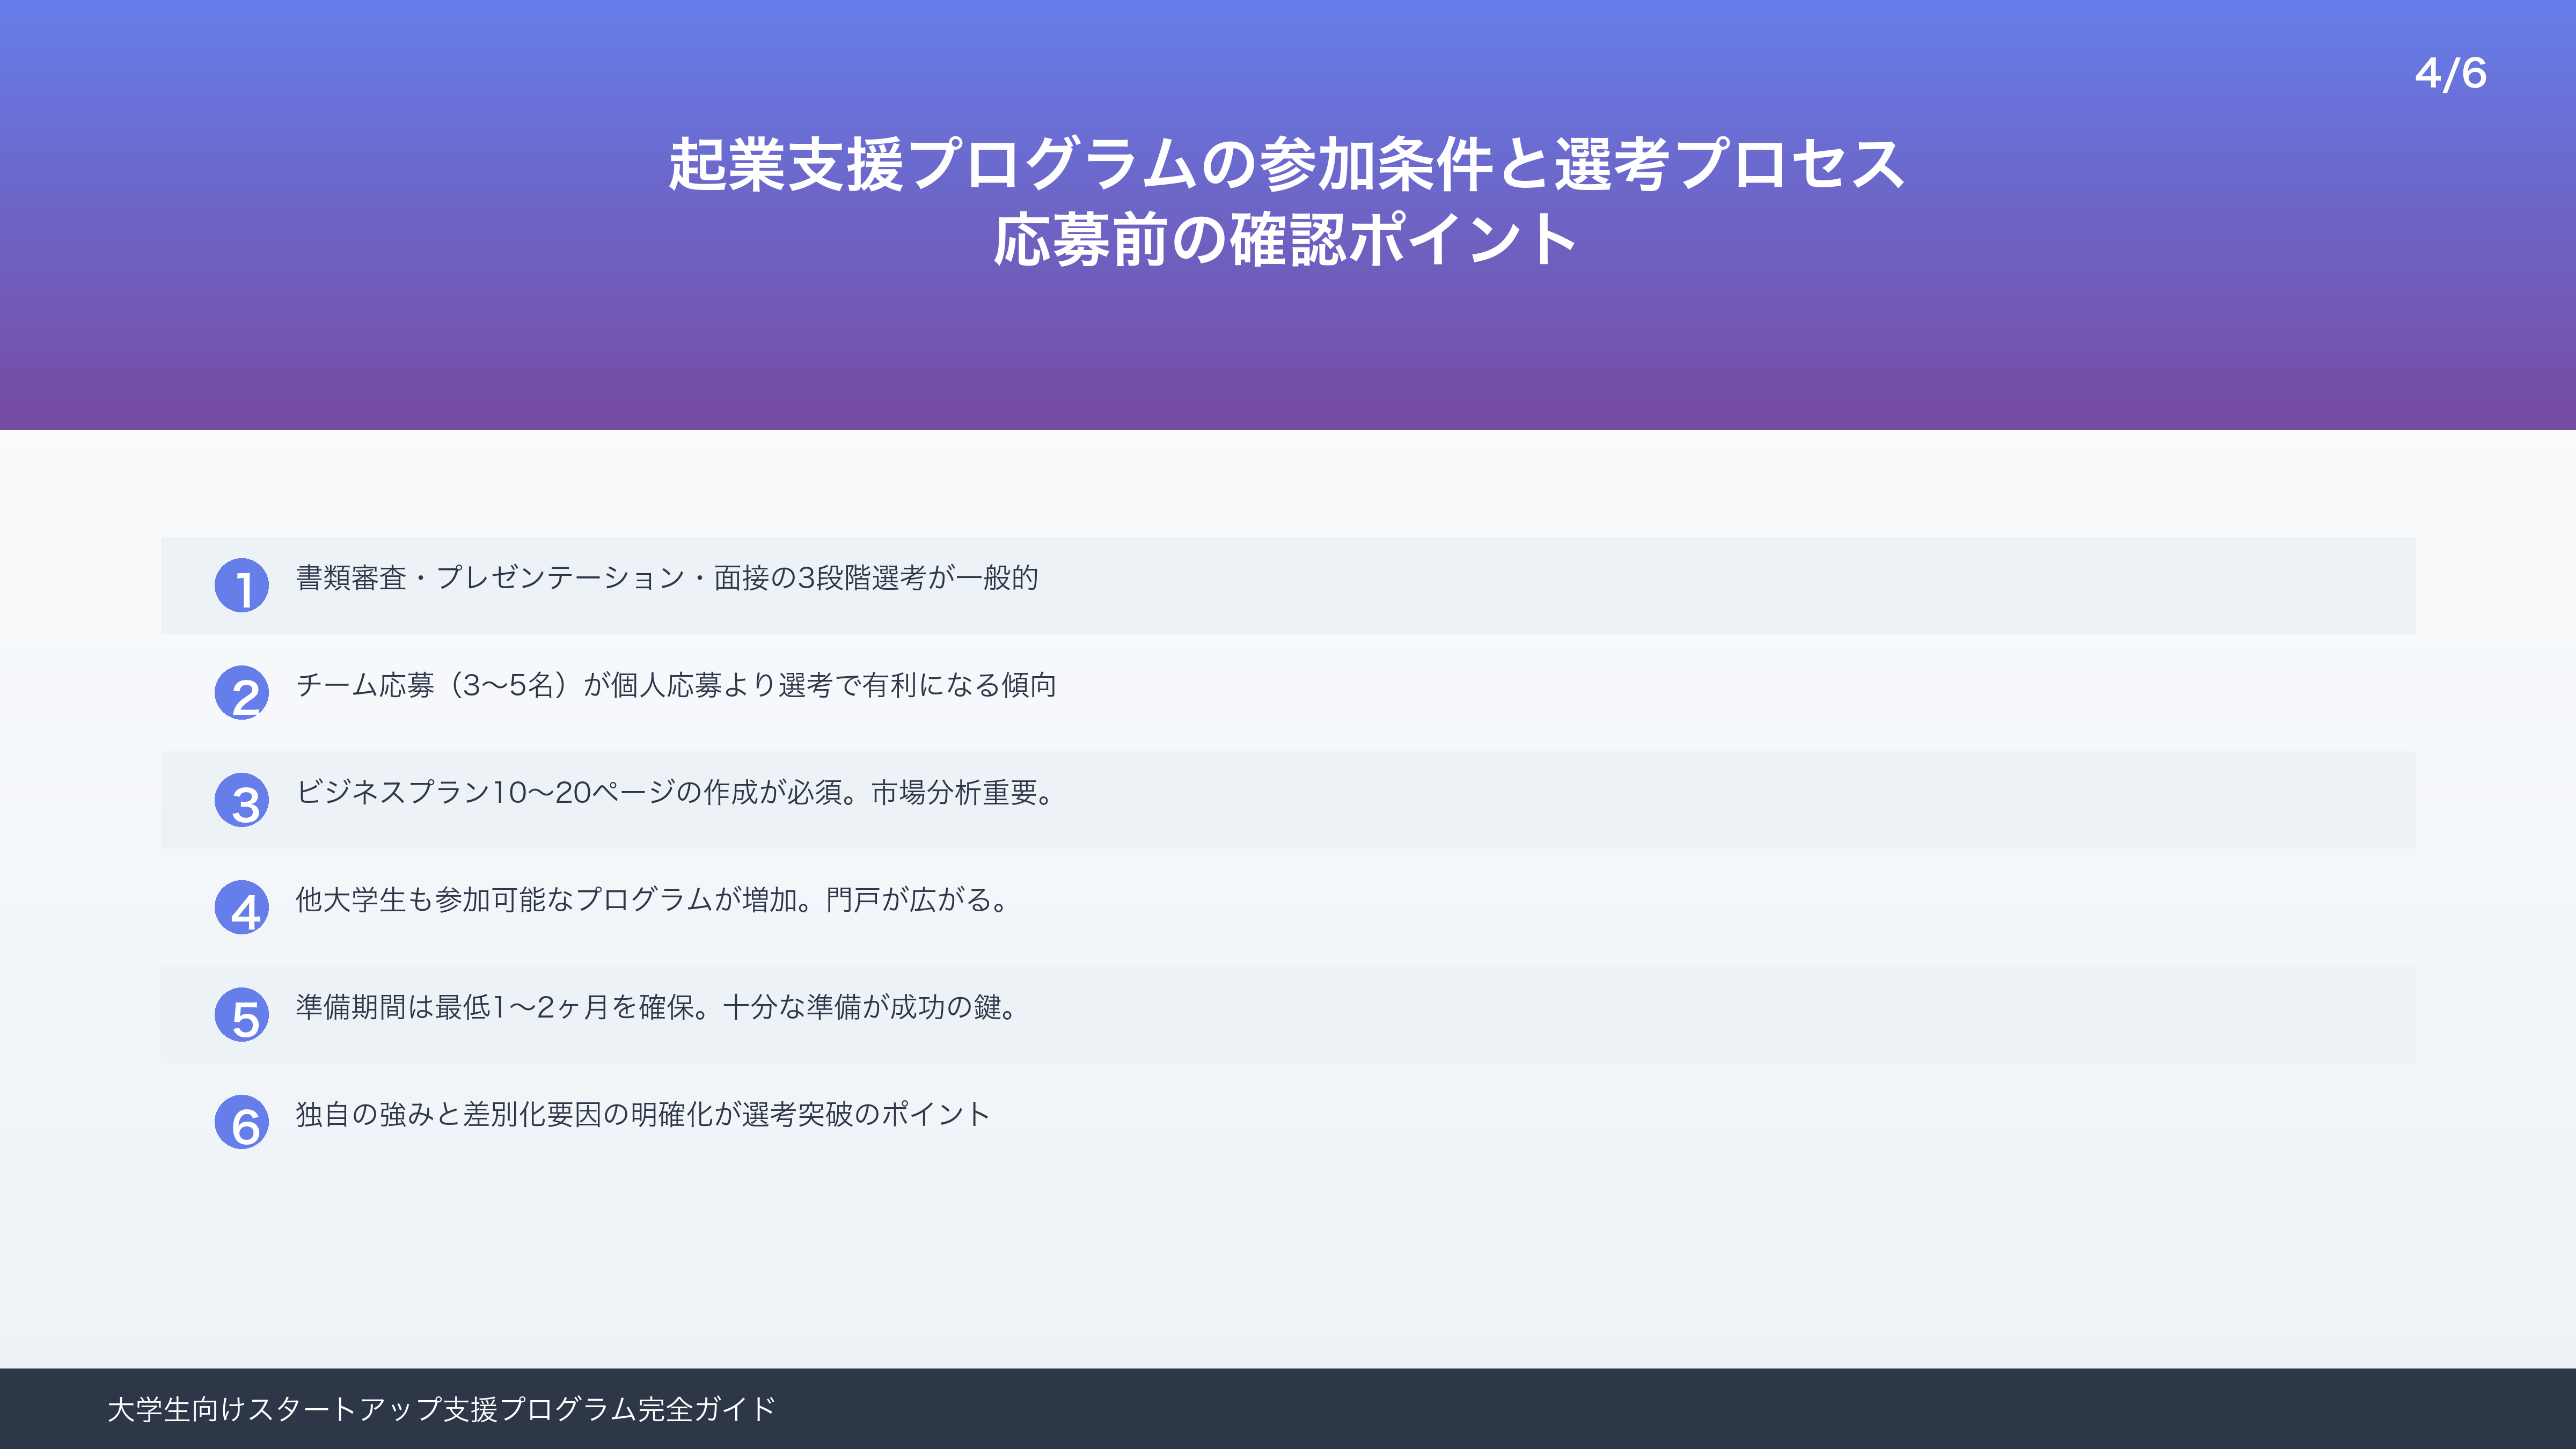
Task: Click title line 起業支援プログラムの参加条件と選考プロセス
Action: [1287, 164]
